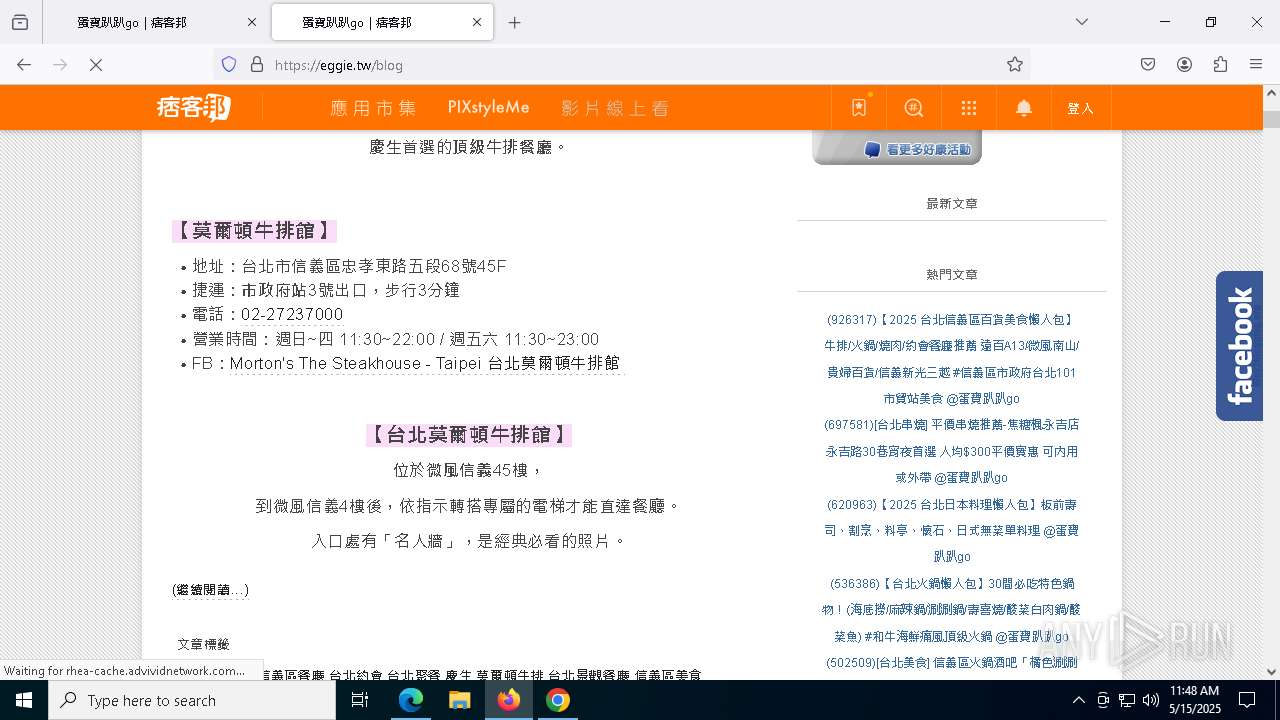
Task: Open the search icon in the PIXNET bar
Action: point(914,108)
